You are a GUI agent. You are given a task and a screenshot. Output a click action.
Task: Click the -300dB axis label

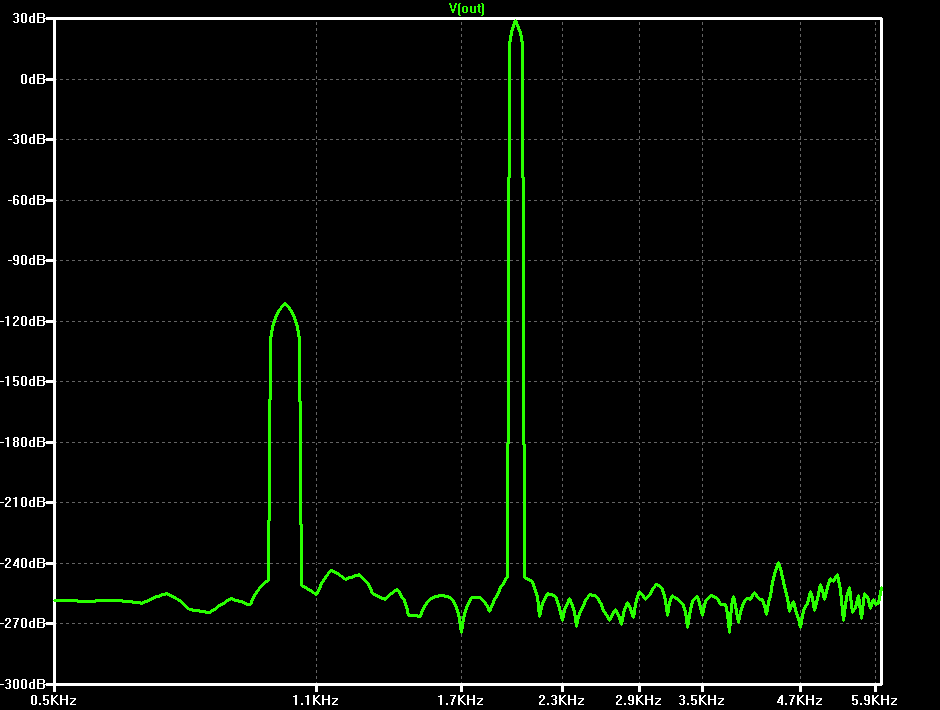pos(23,684)
